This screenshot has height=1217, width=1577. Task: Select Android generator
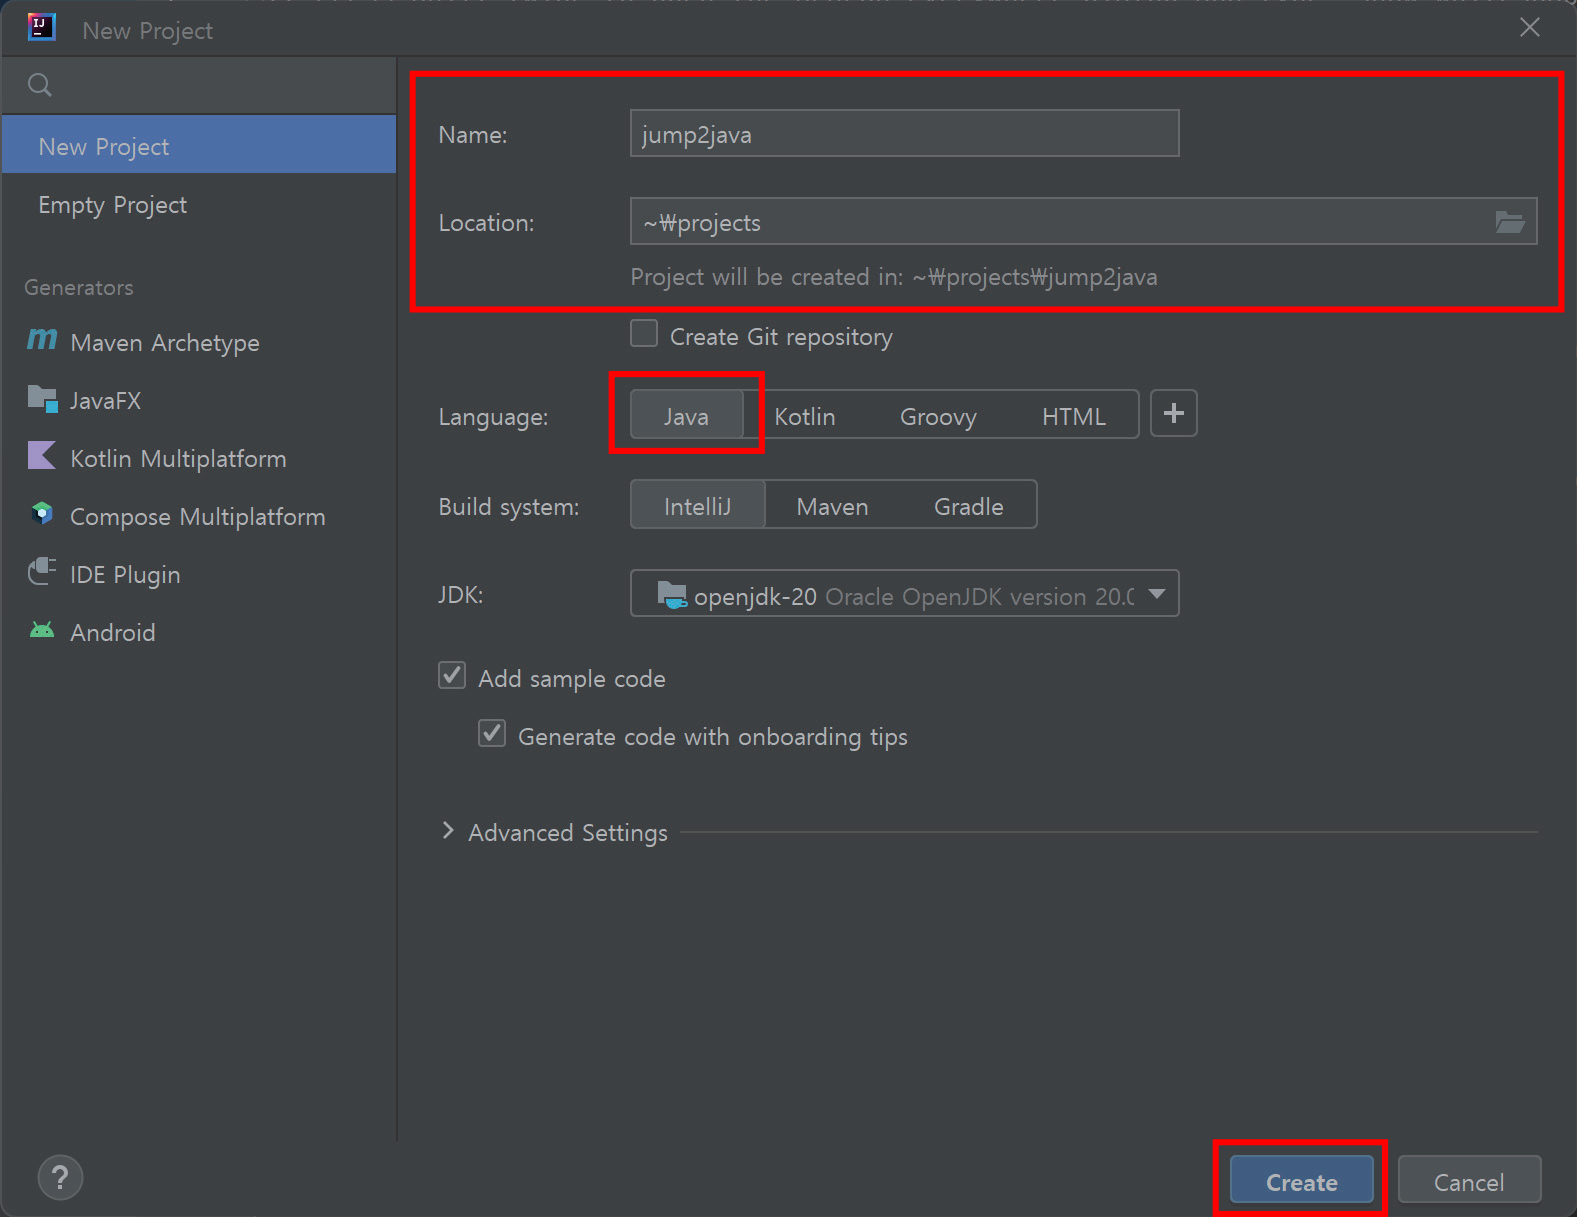199,631
